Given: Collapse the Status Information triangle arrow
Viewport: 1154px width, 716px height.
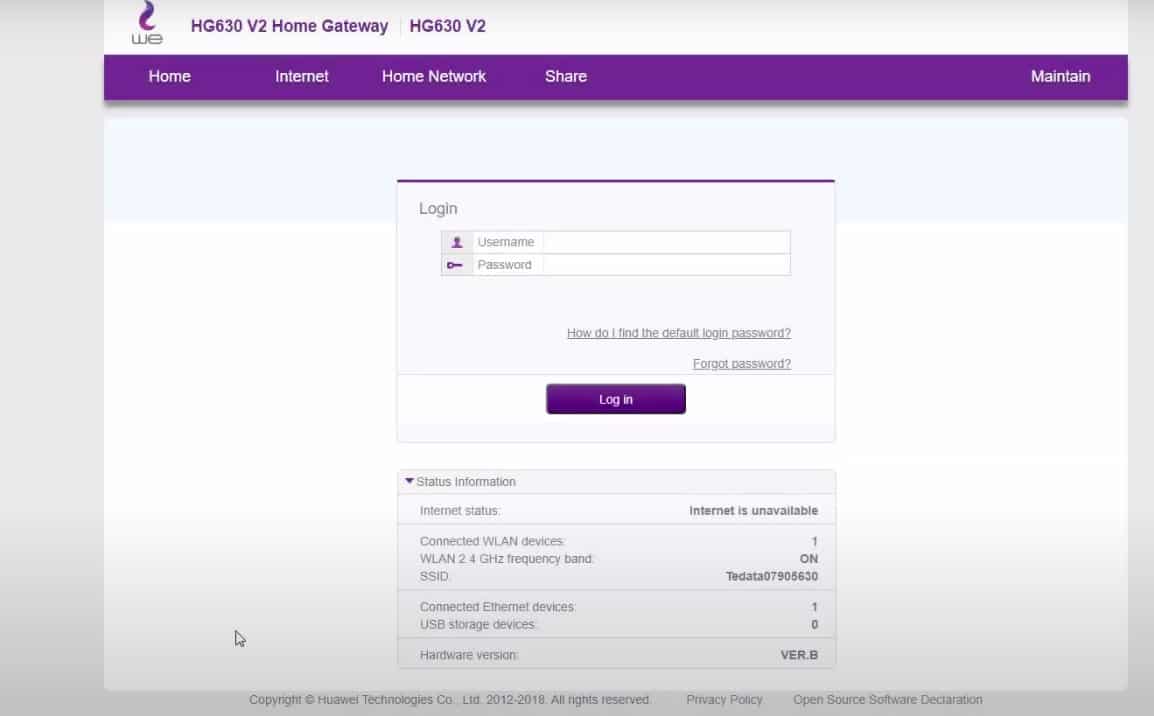Looking at the screenshot, I should tap(409, 481).
